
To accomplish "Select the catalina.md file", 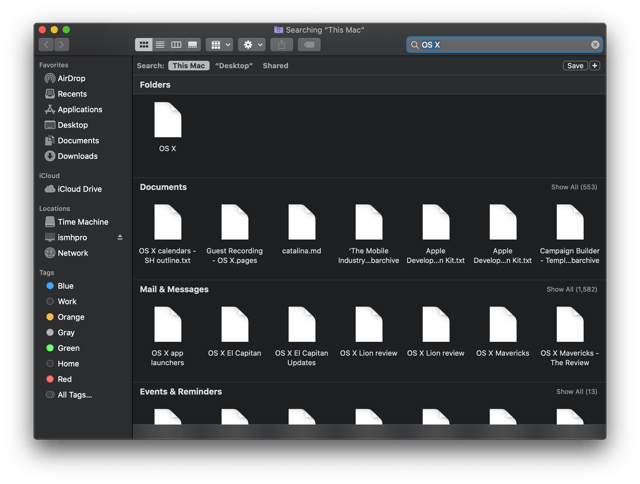I will click(x=302, y=229).
